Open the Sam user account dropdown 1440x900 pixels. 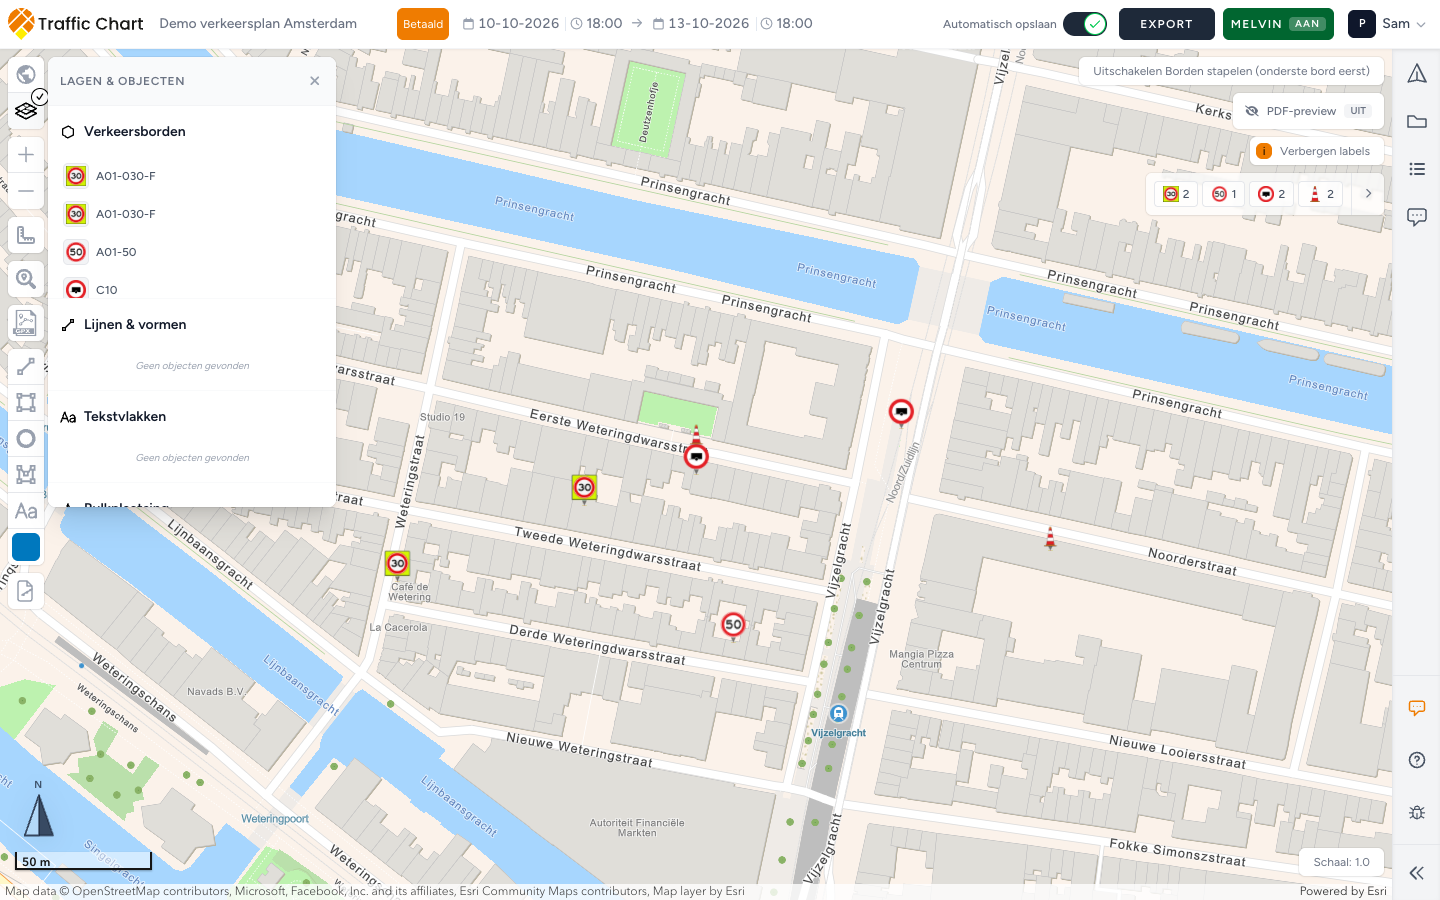[x=1387, y=24]
